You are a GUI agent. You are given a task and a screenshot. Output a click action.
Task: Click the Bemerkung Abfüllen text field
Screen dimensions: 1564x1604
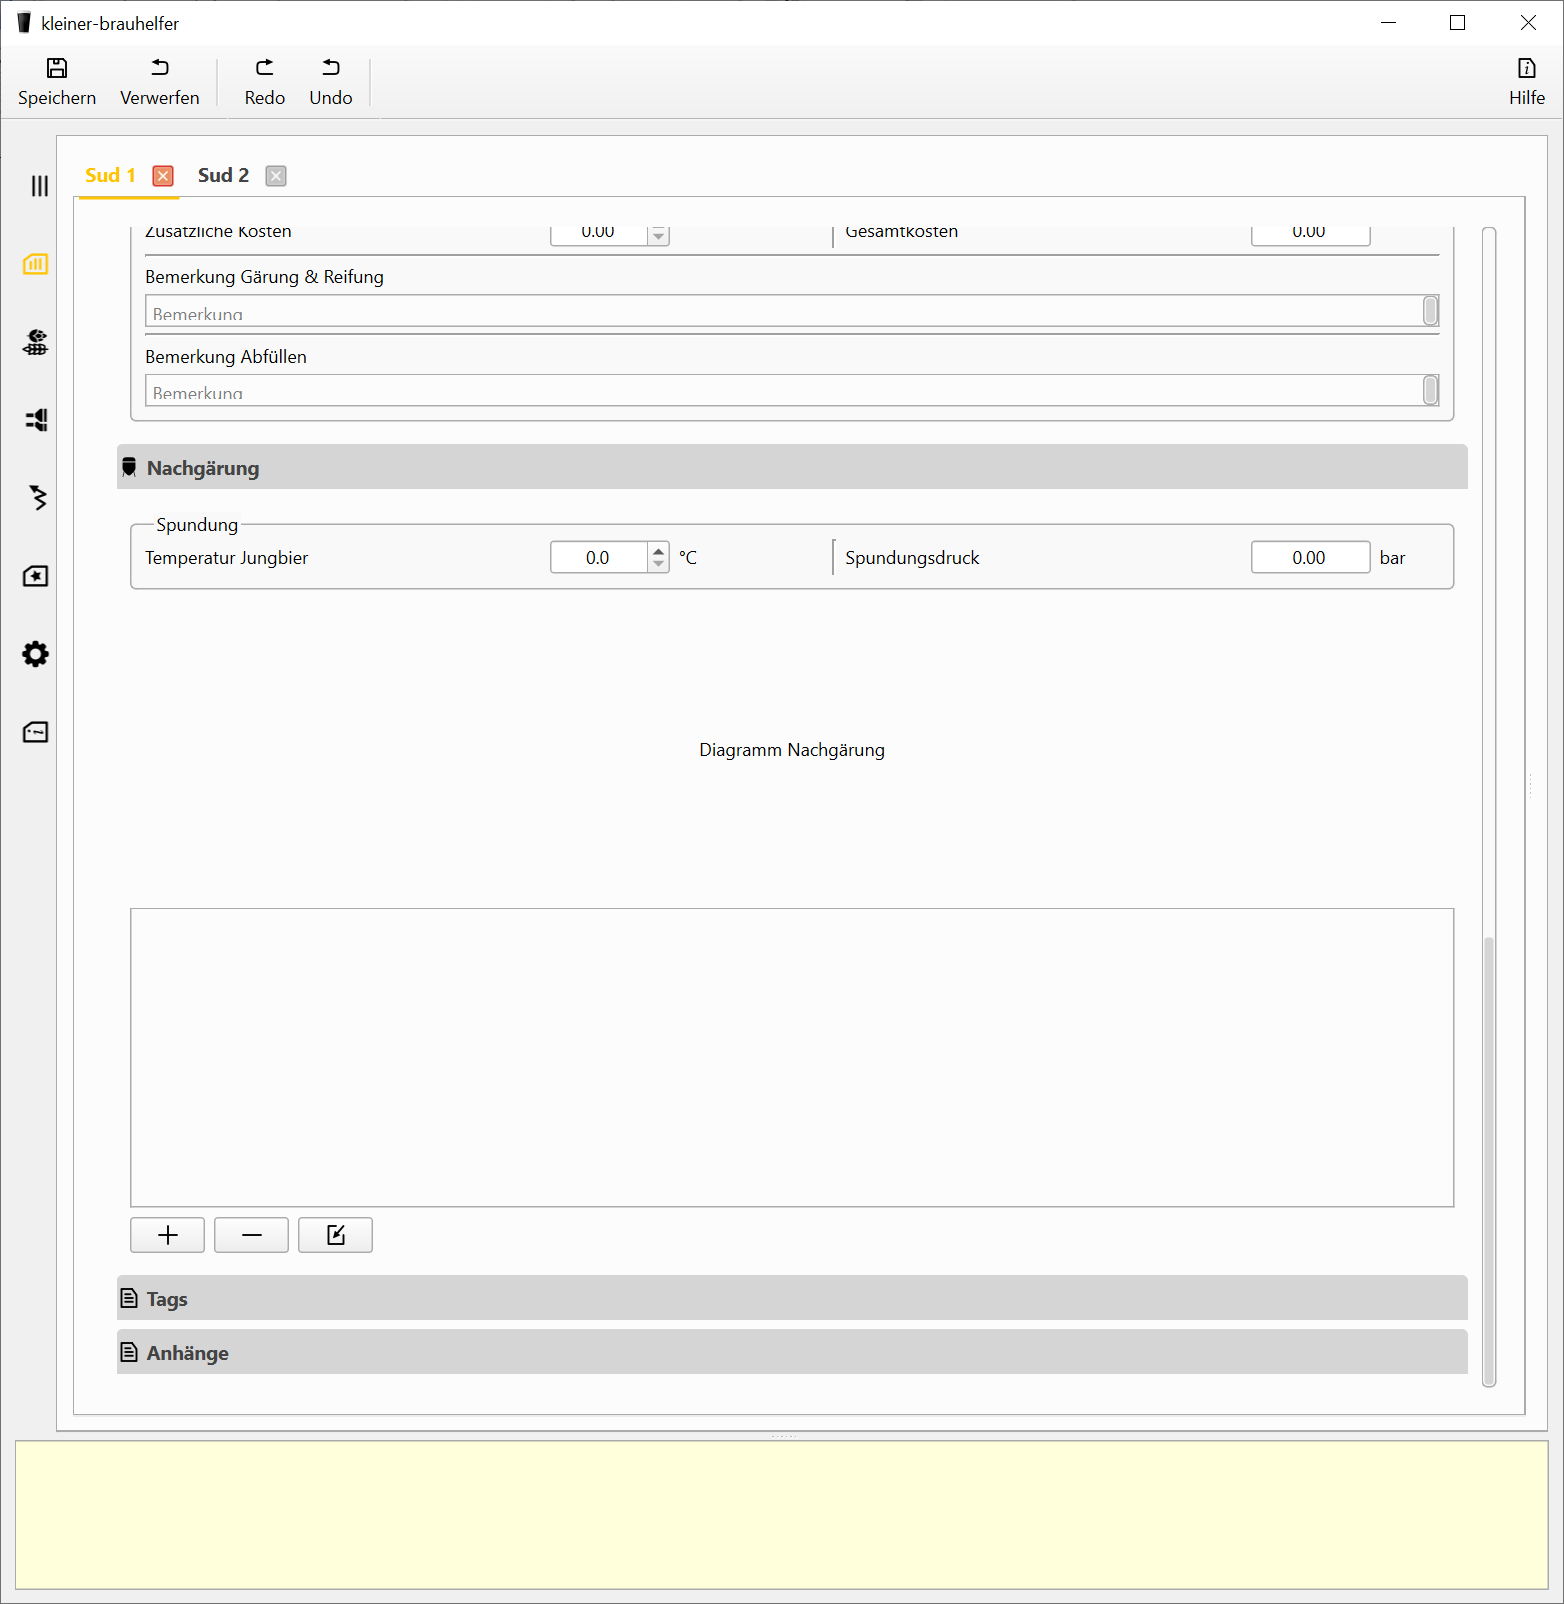tap(782, 391)
